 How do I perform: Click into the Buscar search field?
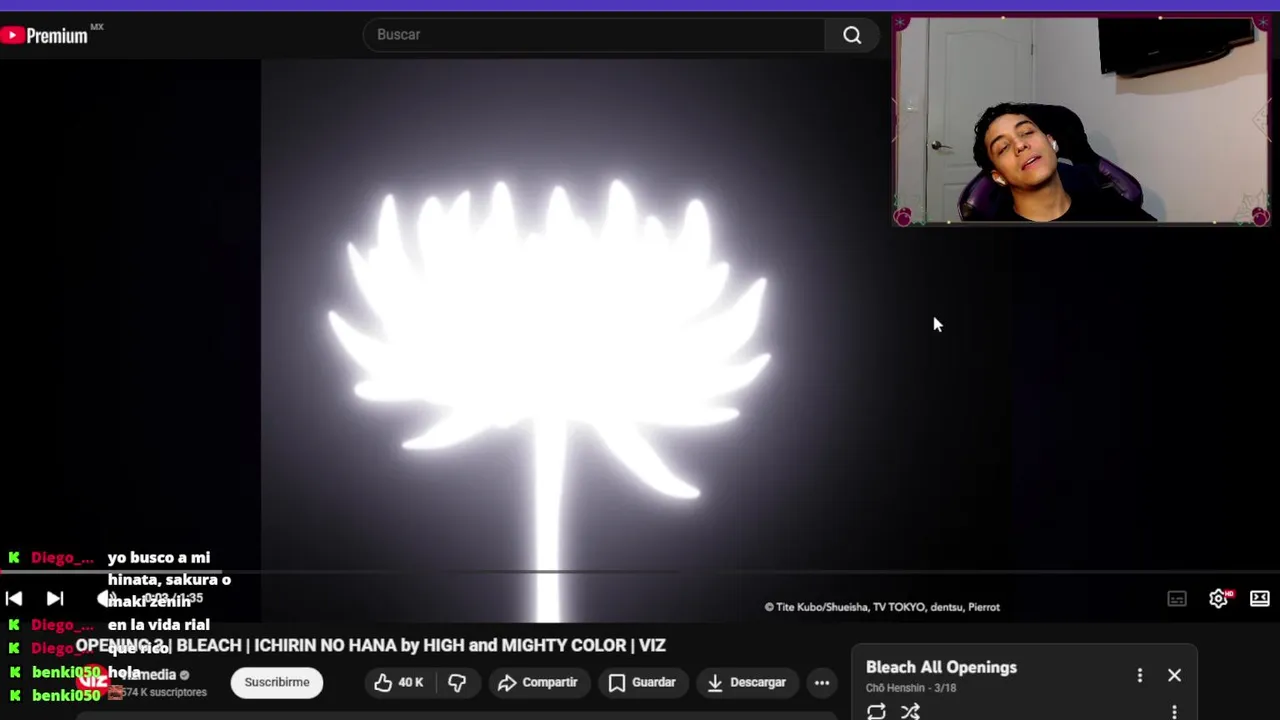[x=594, y=35]
